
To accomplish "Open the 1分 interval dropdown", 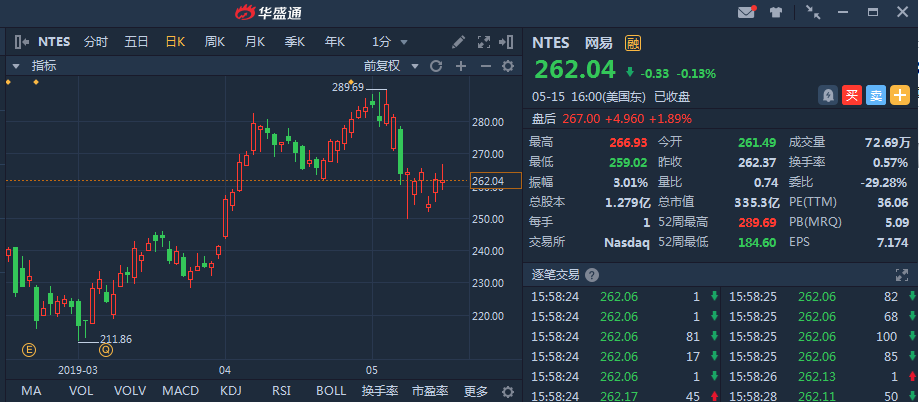I will tap(390, 42).
